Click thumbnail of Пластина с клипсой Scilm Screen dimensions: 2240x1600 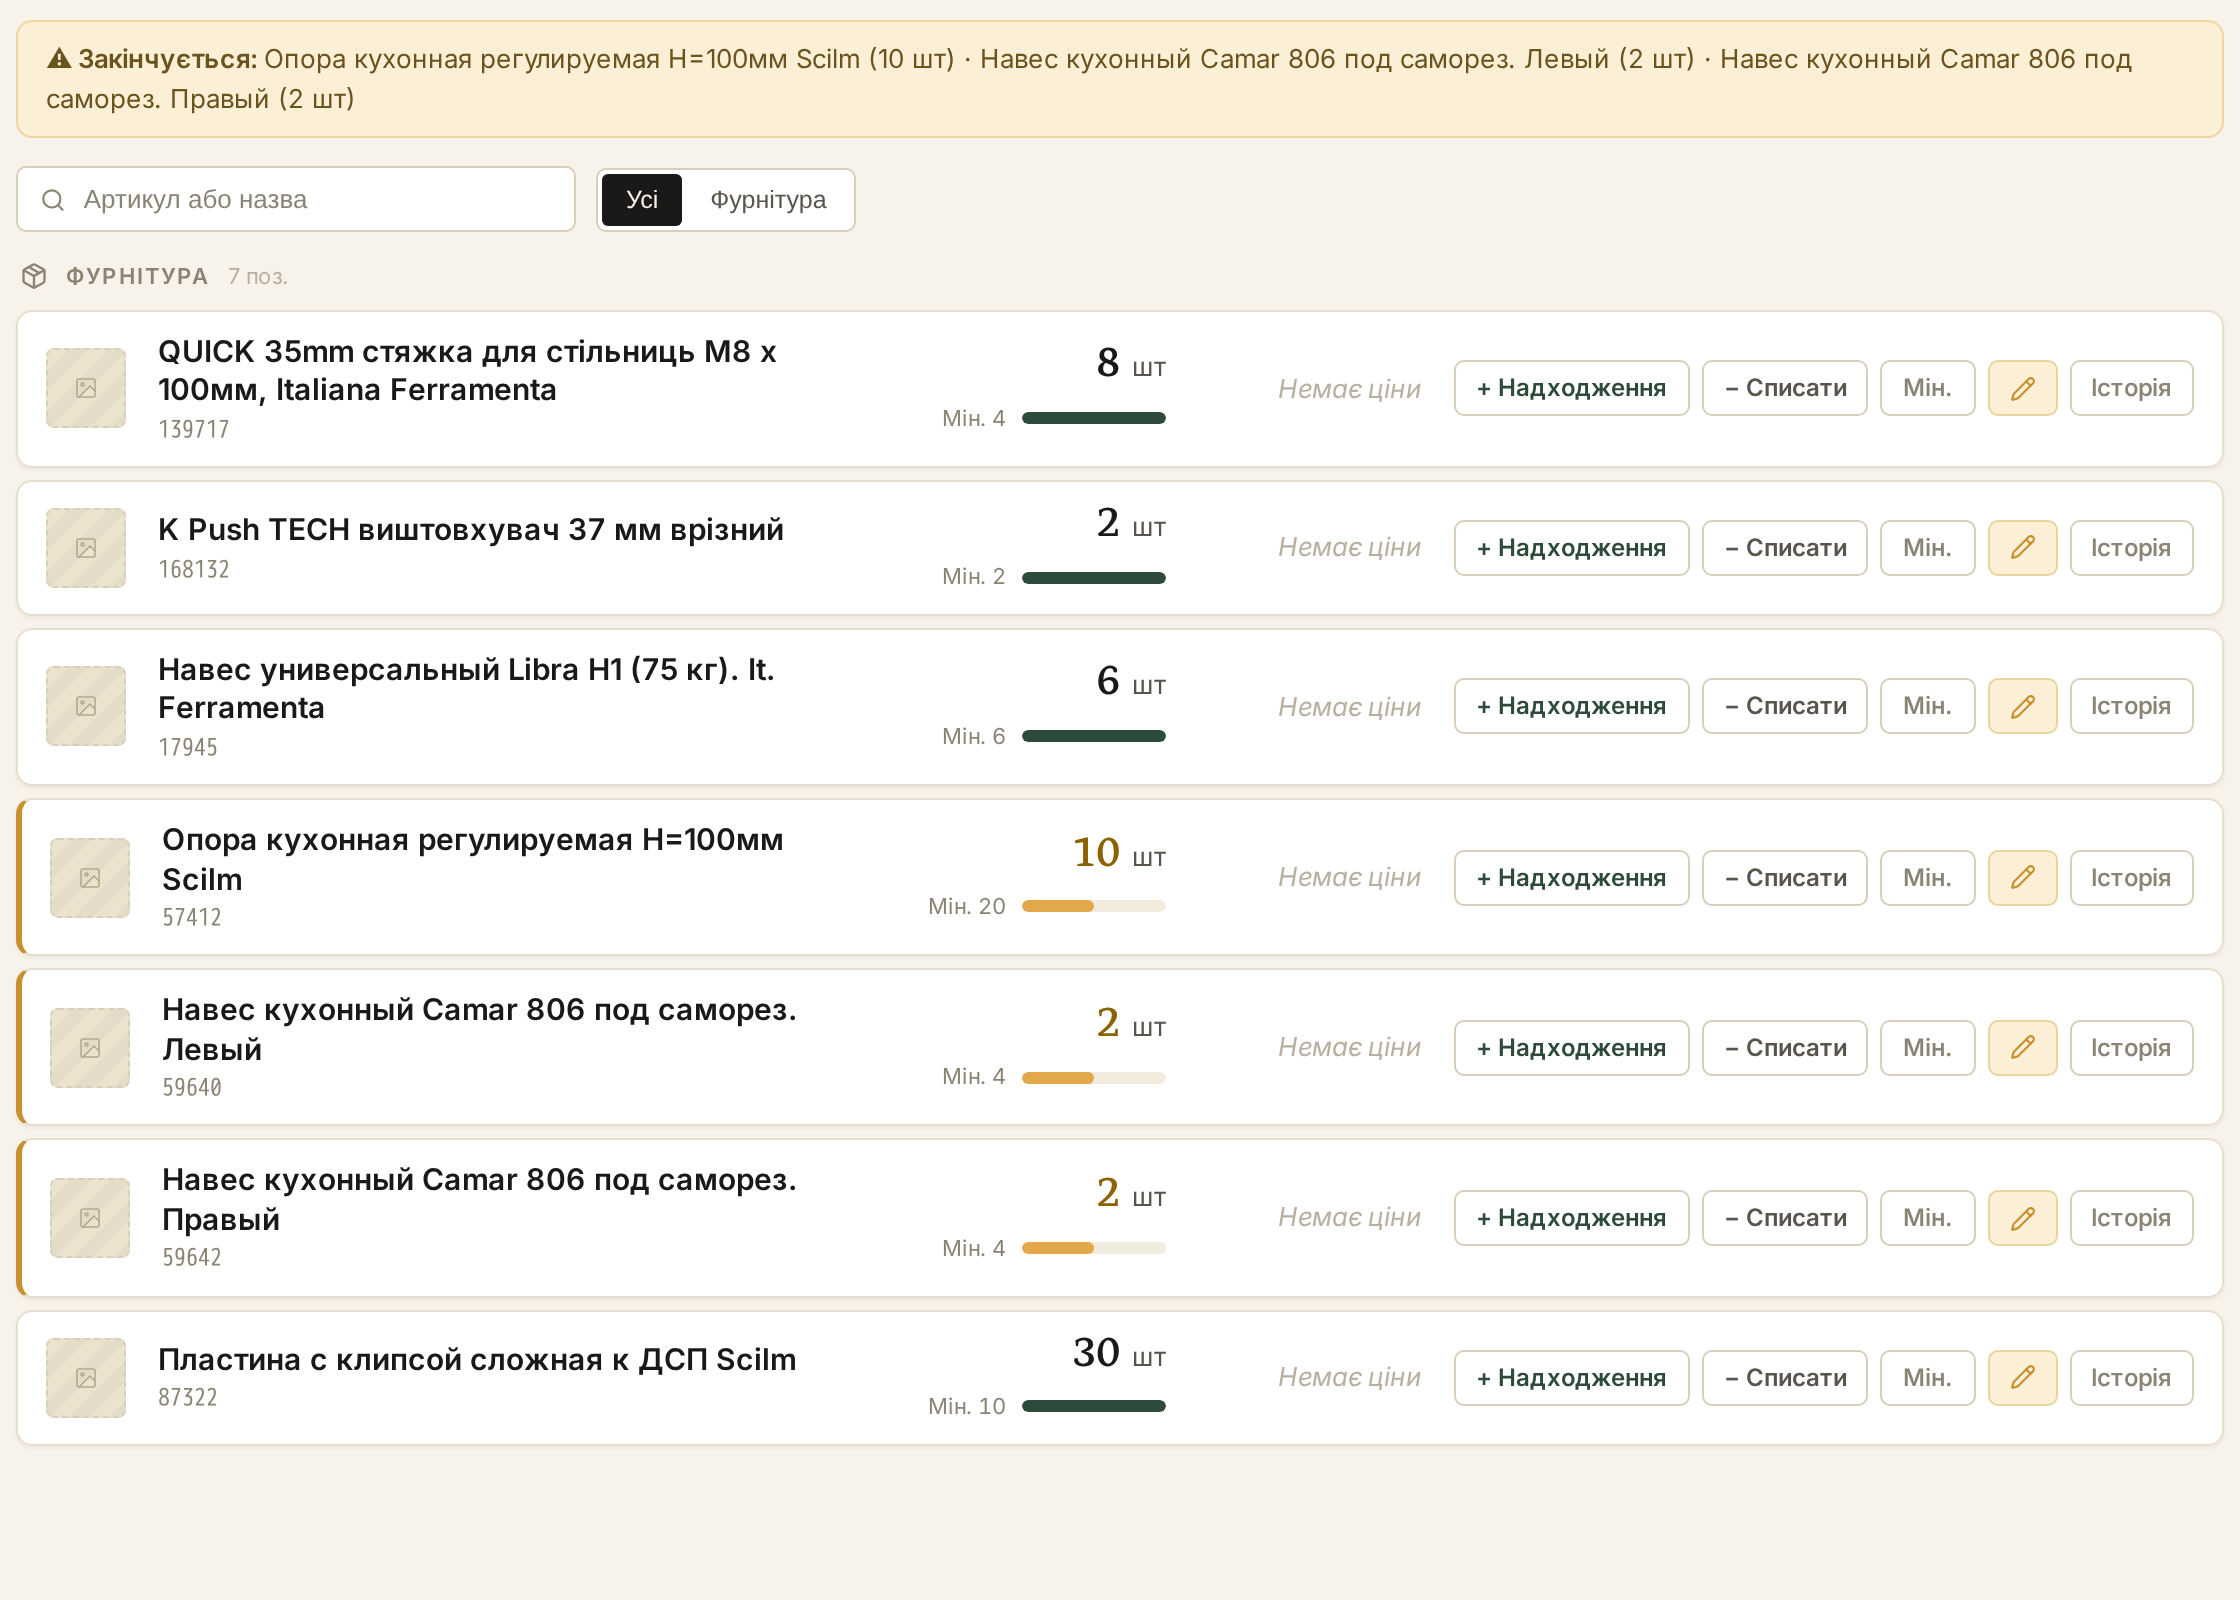coord(86,1378)
